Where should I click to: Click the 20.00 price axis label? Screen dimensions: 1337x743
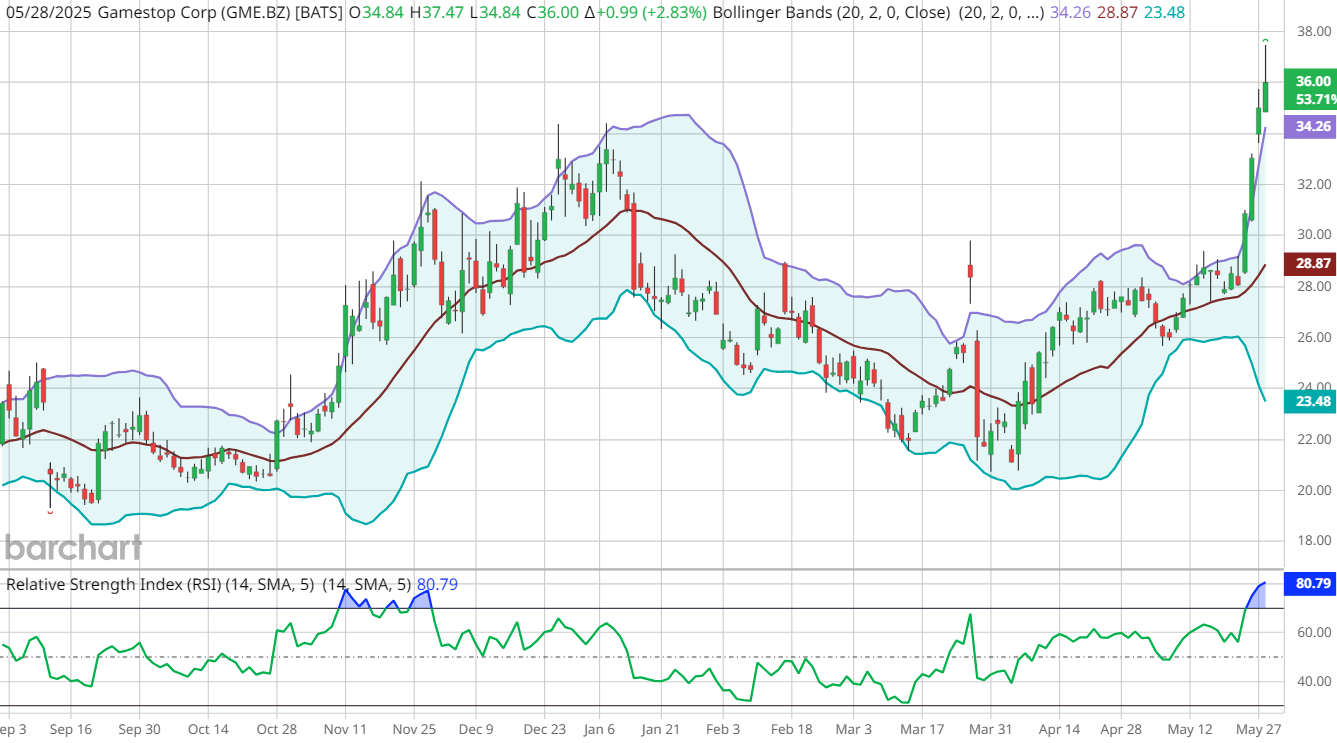point(1313,491)
